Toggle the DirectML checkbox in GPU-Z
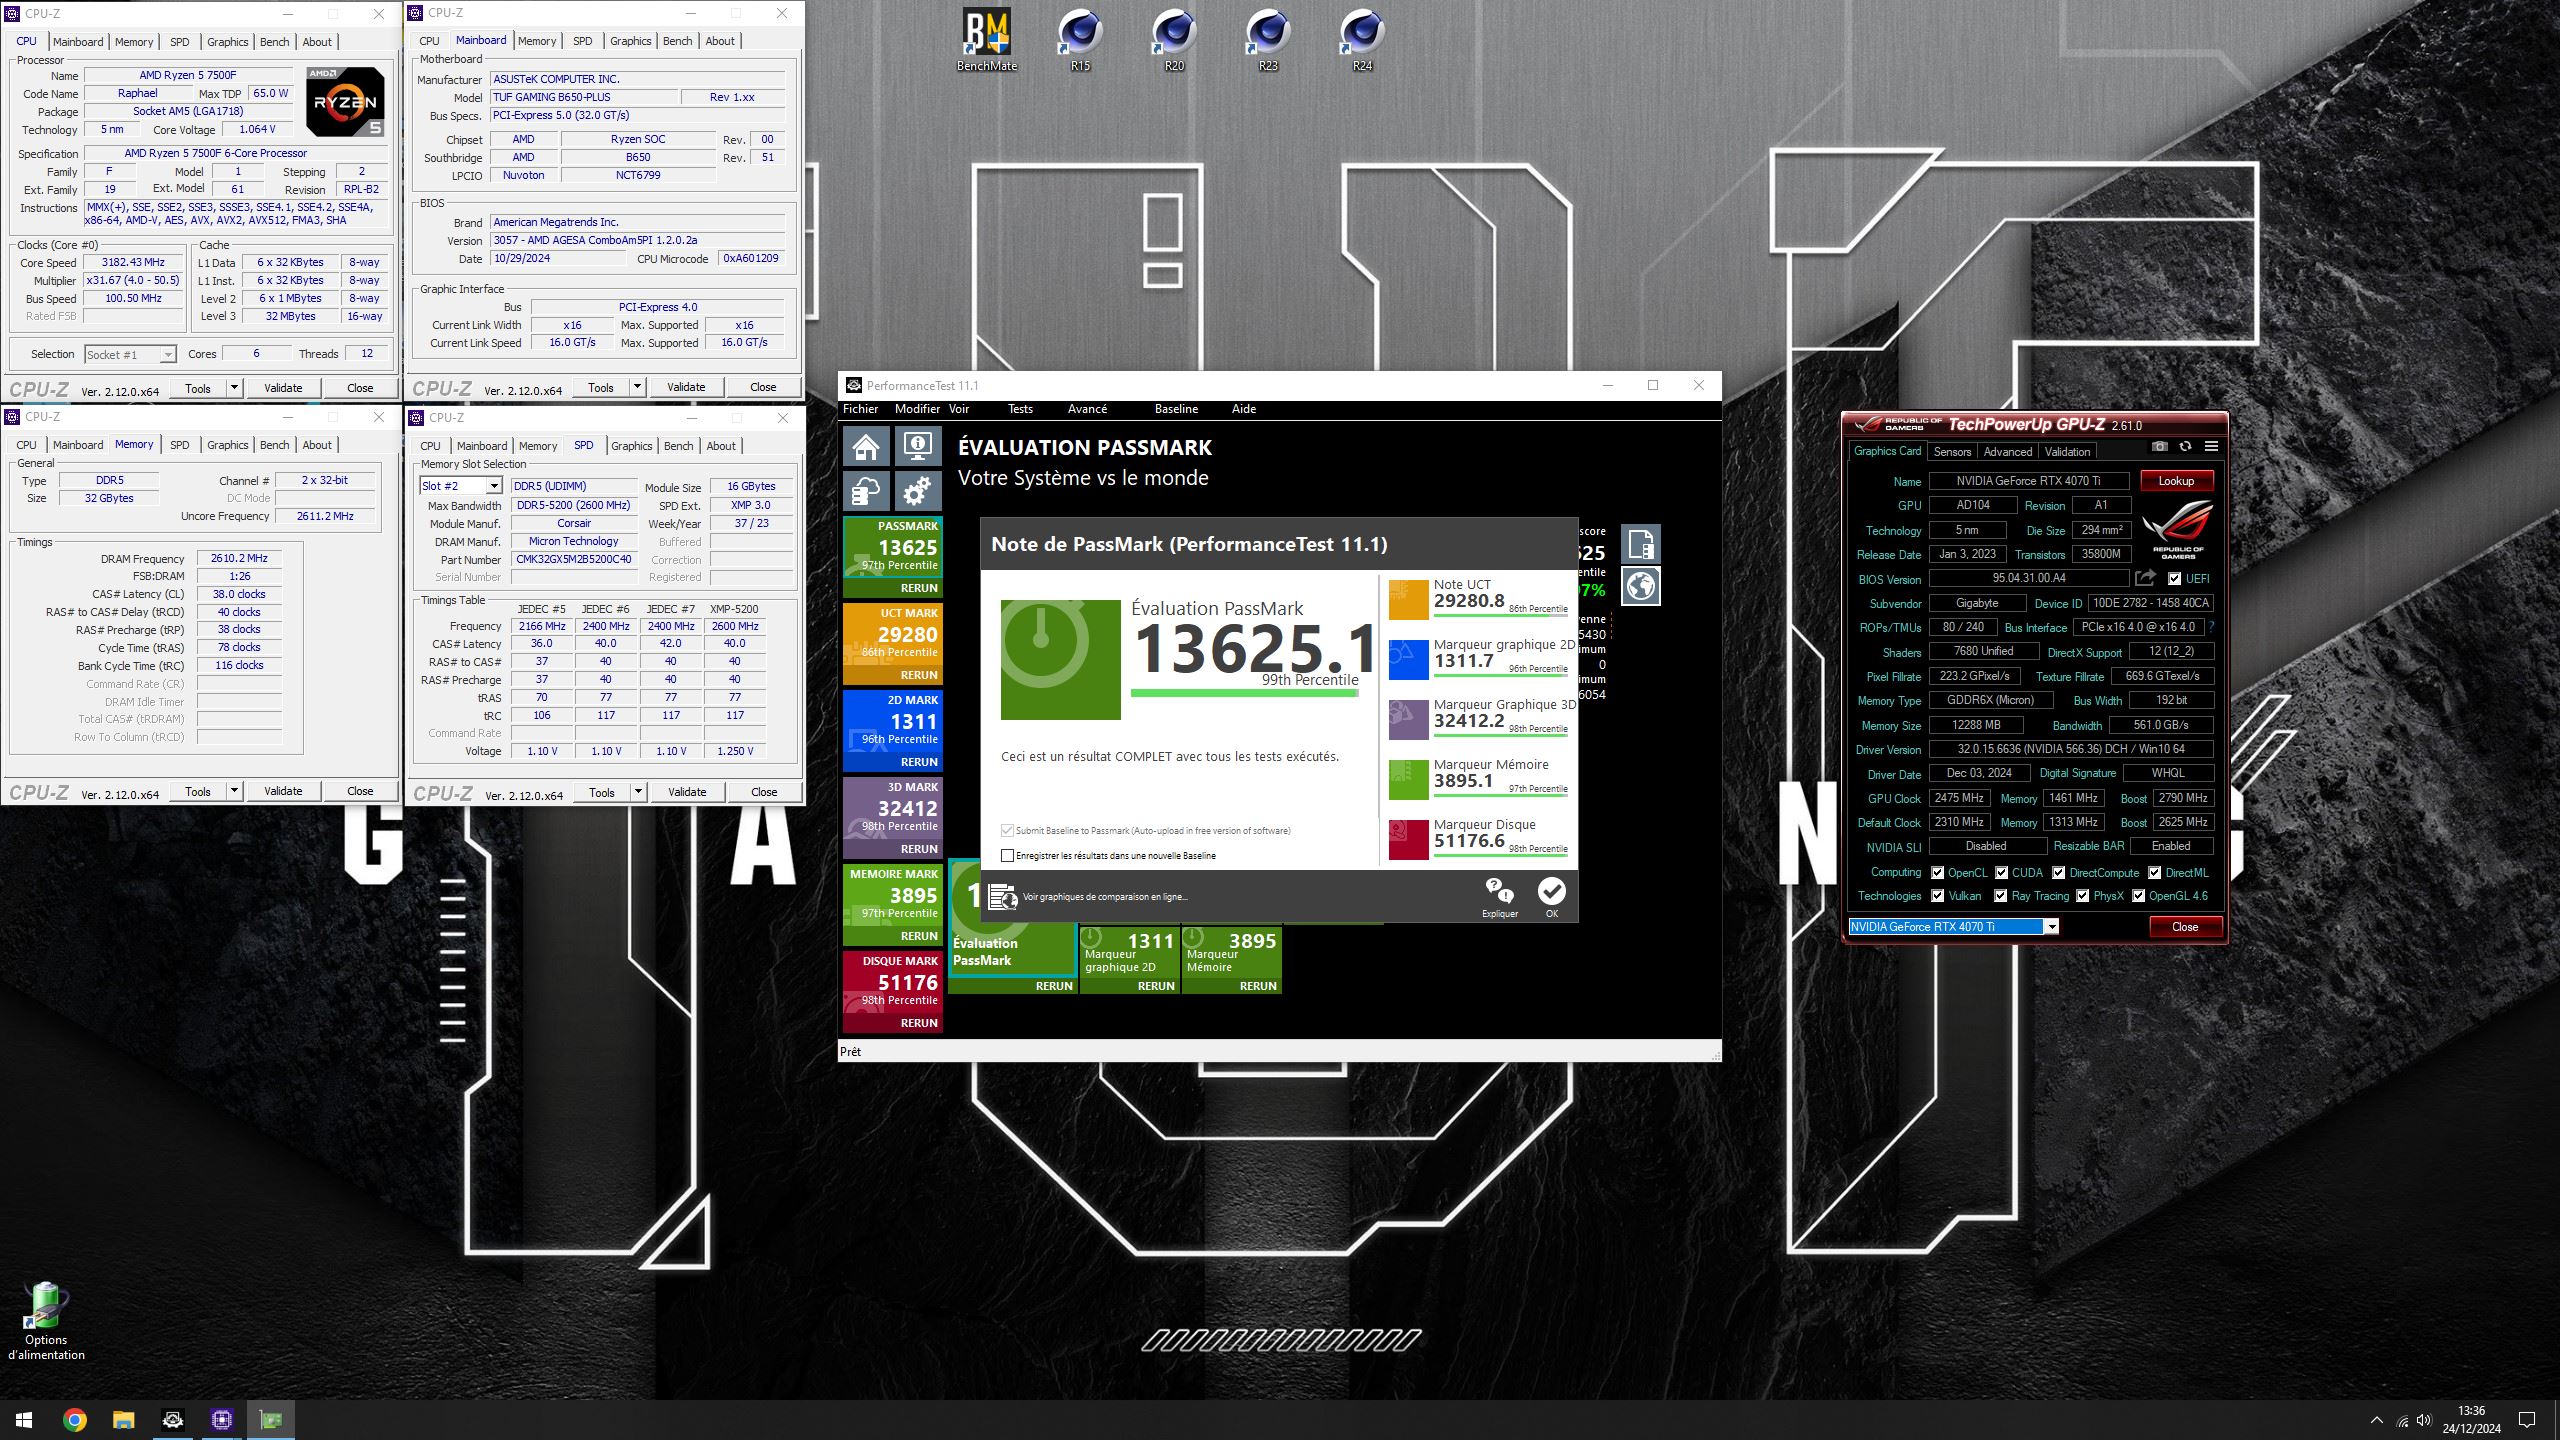The height and width of the screenshot is (1440, 2560). click(2154, 873)
